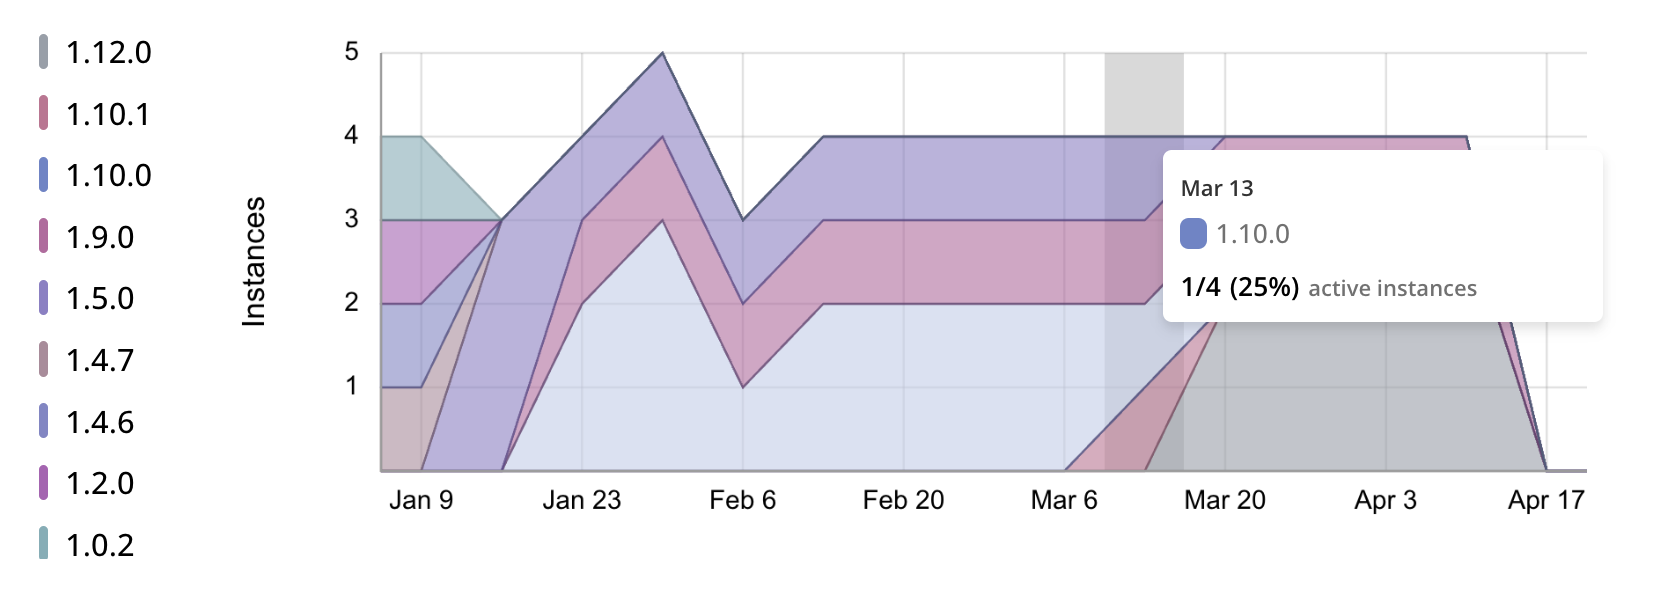Image resolution: width=1680 pixels, height=592 pixels.
Task: Click the Mar 6 axis label
Action: click(x=1064, y=500)
